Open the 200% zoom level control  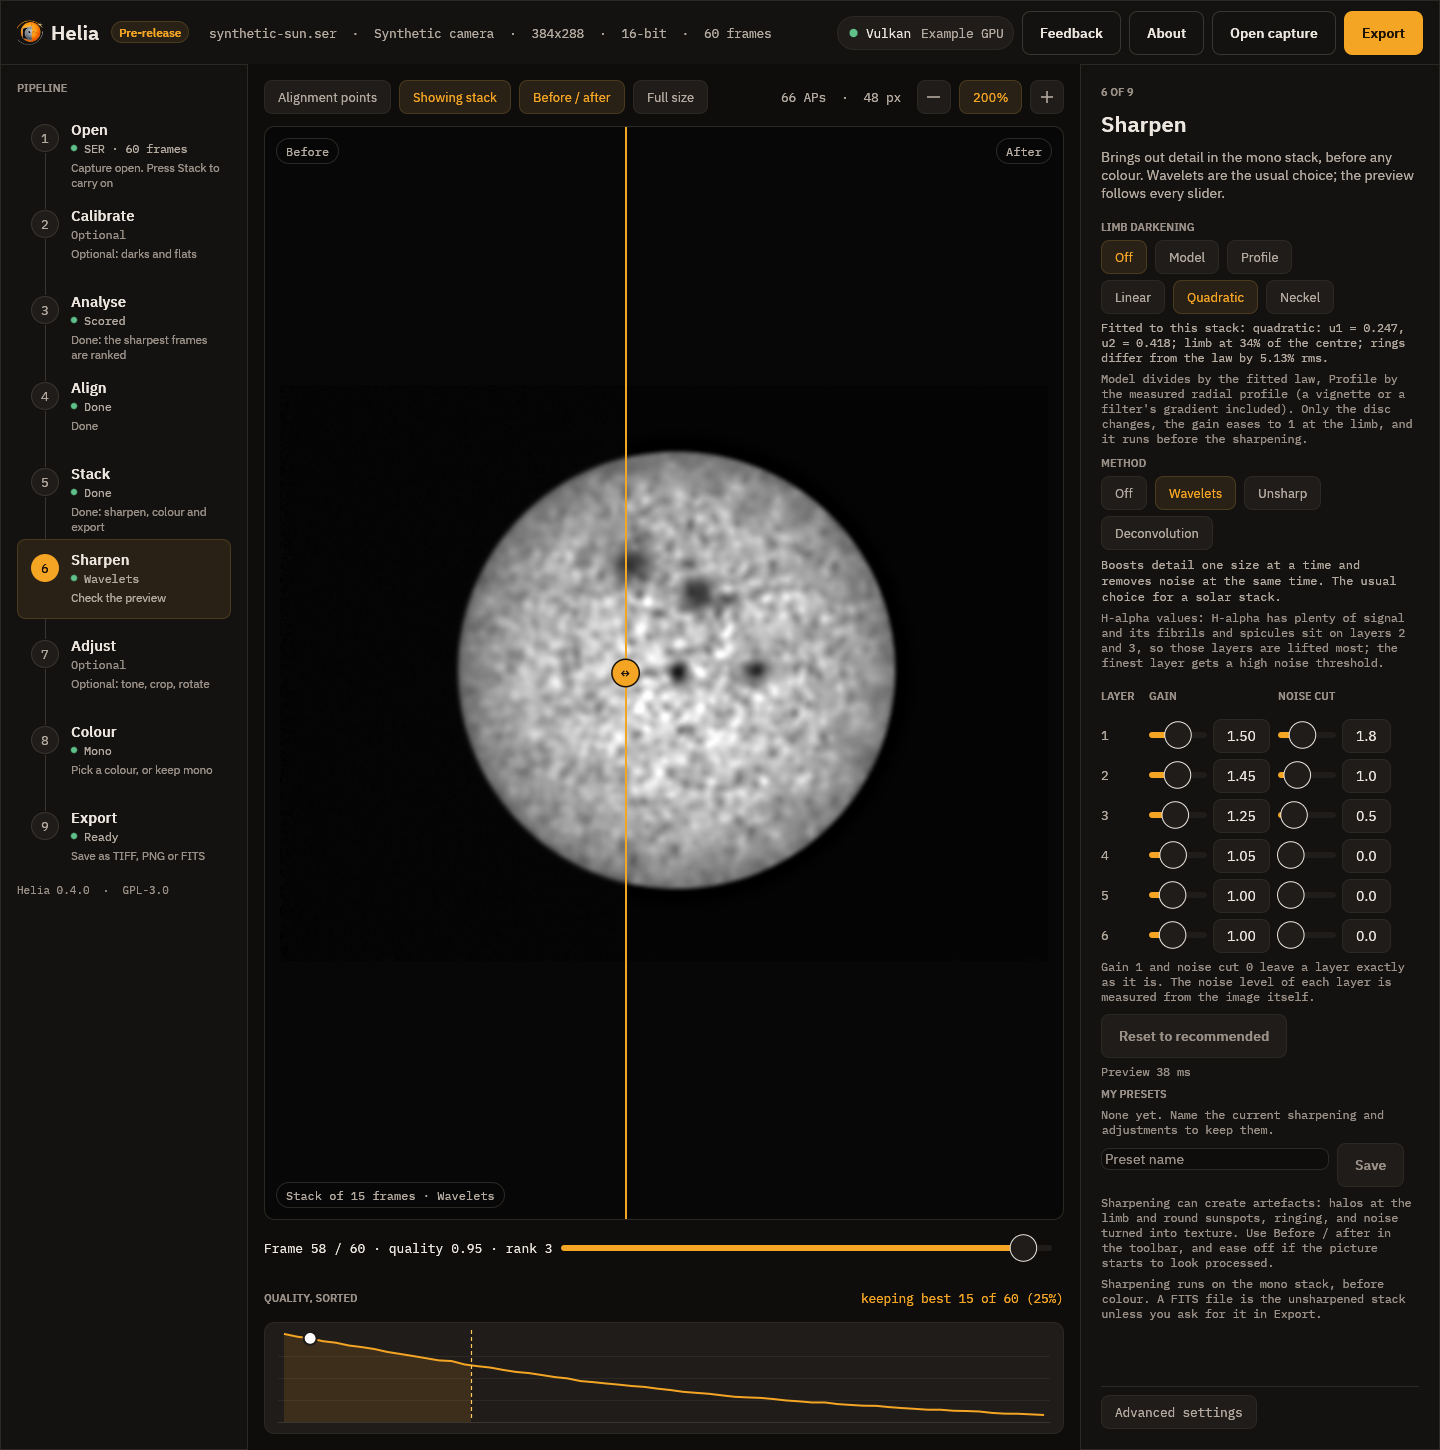click(x=990, y=97)
